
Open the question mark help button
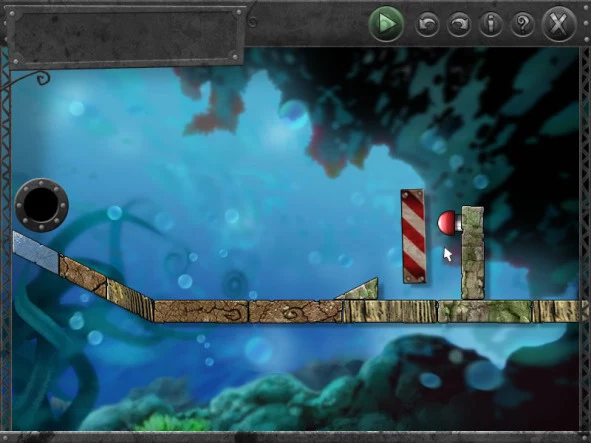point(522,25)
